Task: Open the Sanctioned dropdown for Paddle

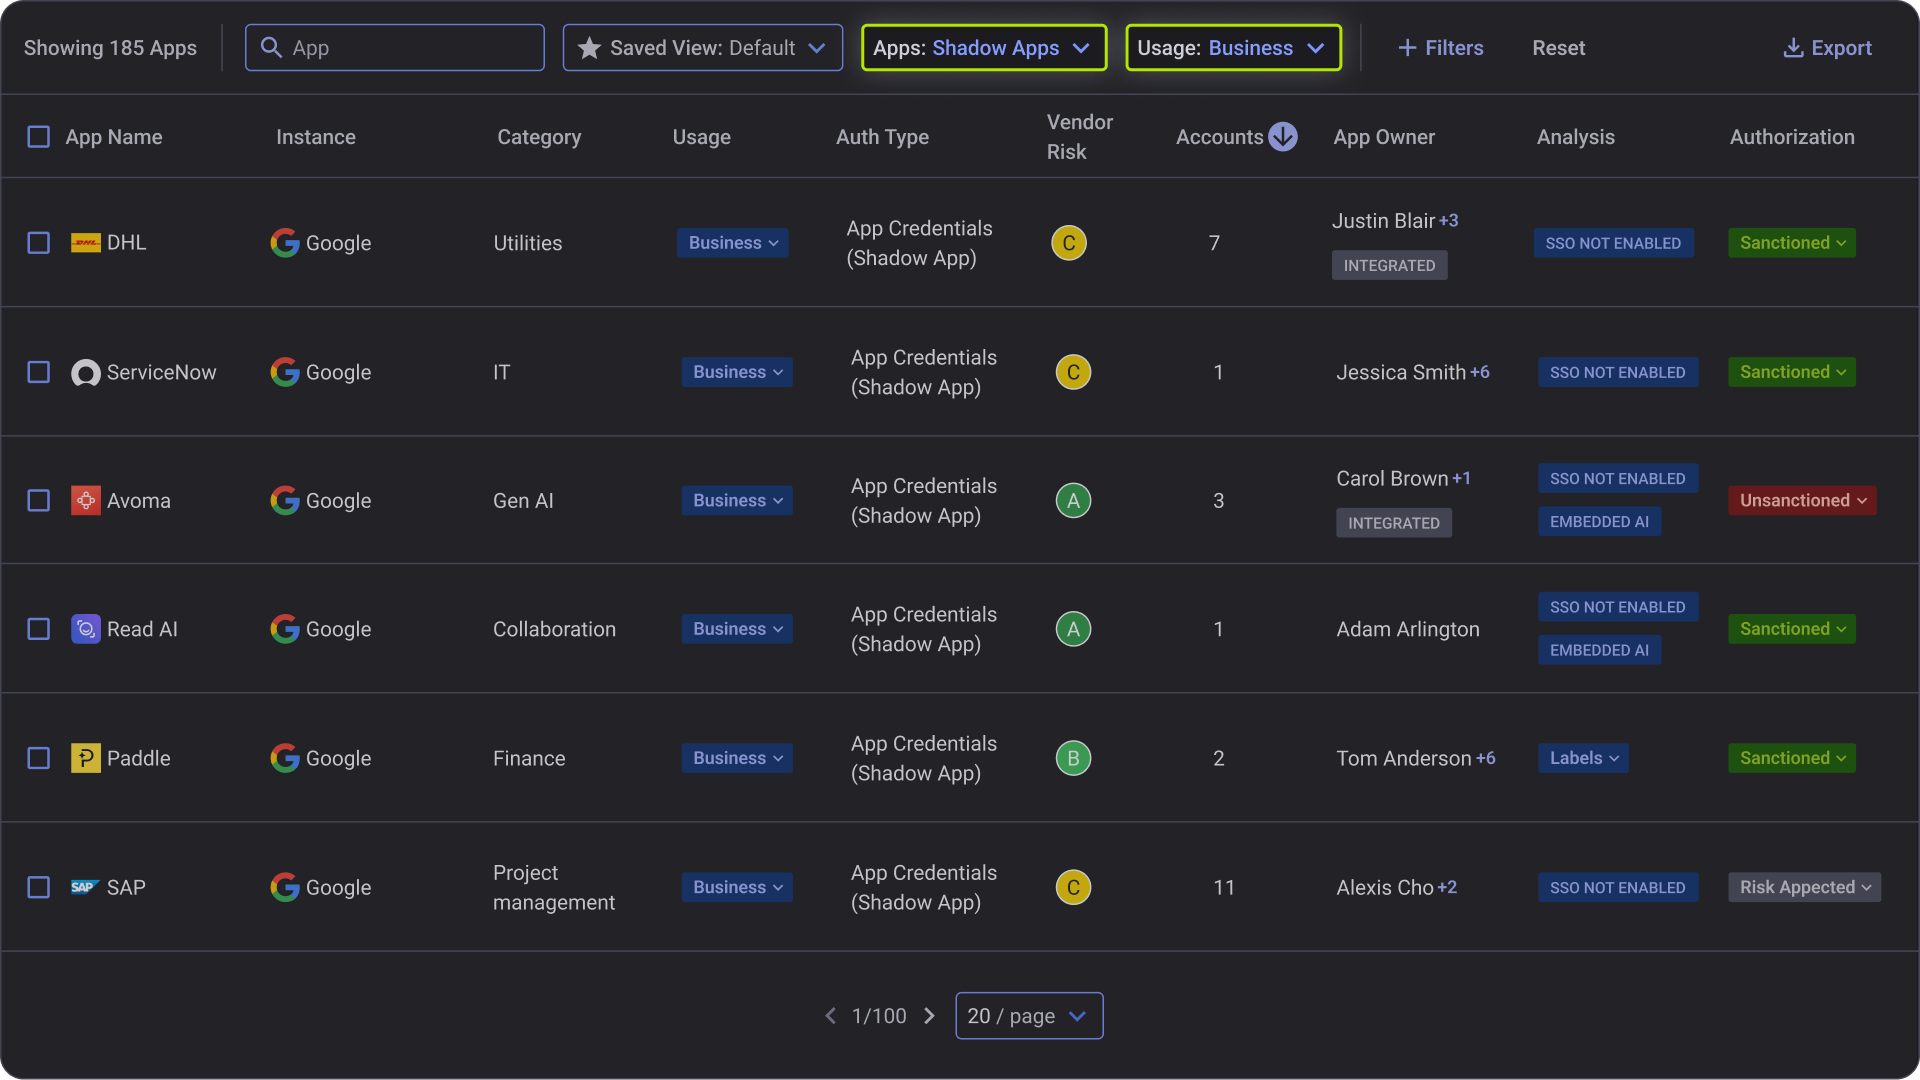Action: 1791,758
